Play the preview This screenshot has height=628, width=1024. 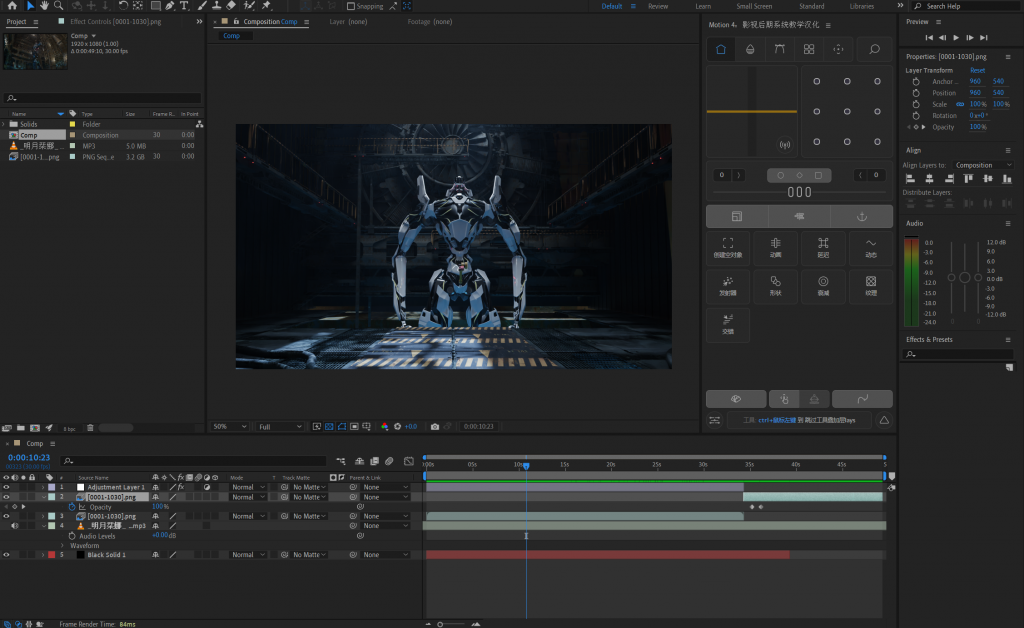956,38
